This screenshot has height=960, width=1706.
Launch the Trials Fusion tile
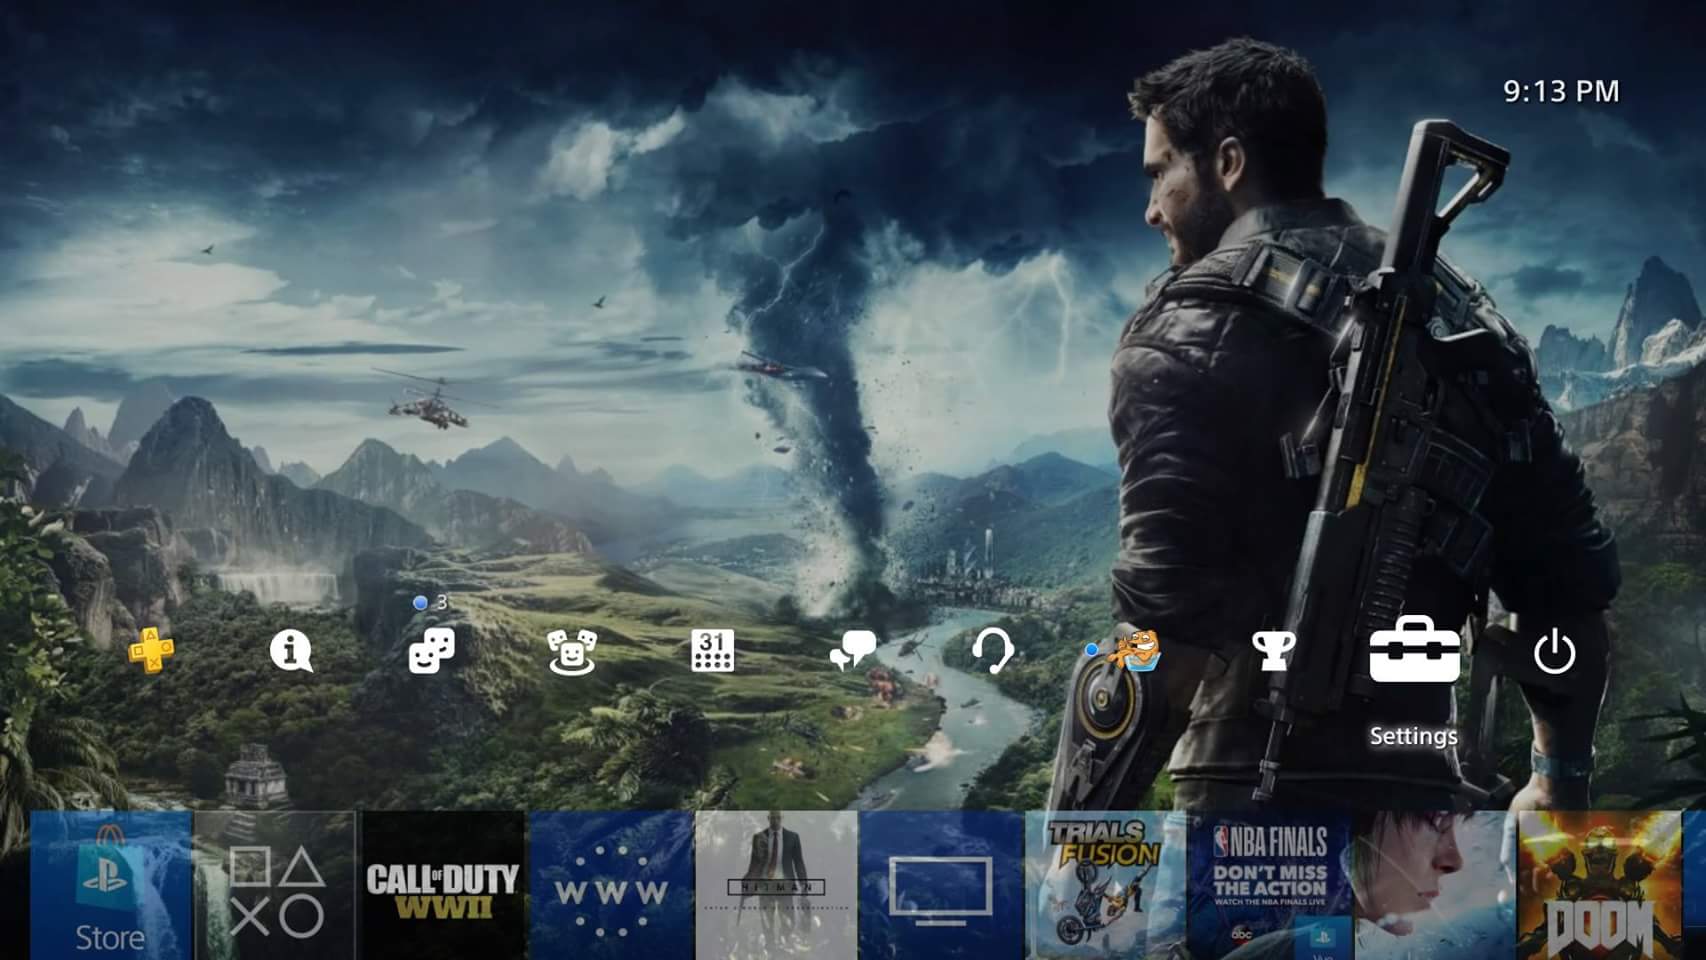point(1106,885)
